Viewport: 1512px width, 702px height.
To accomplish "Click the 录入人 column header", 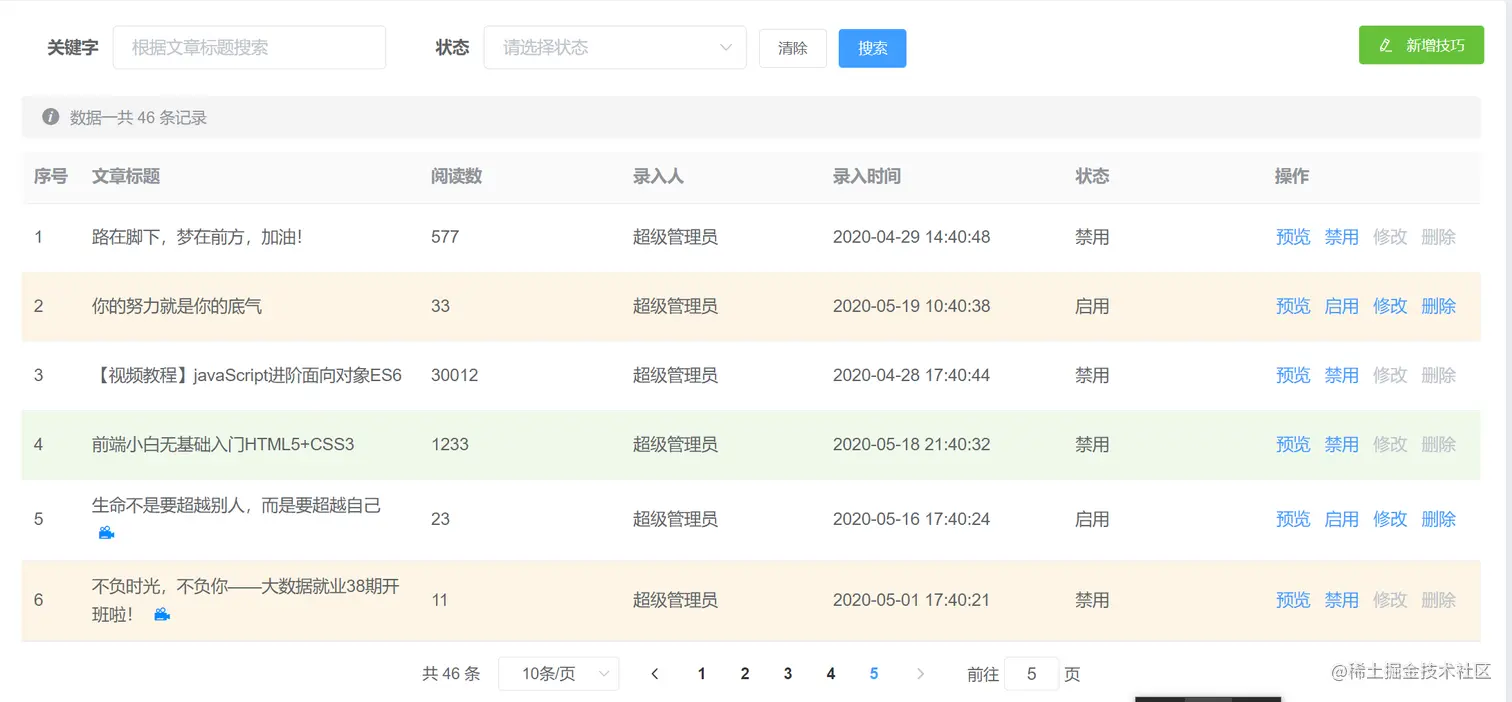I will (658, 176).
